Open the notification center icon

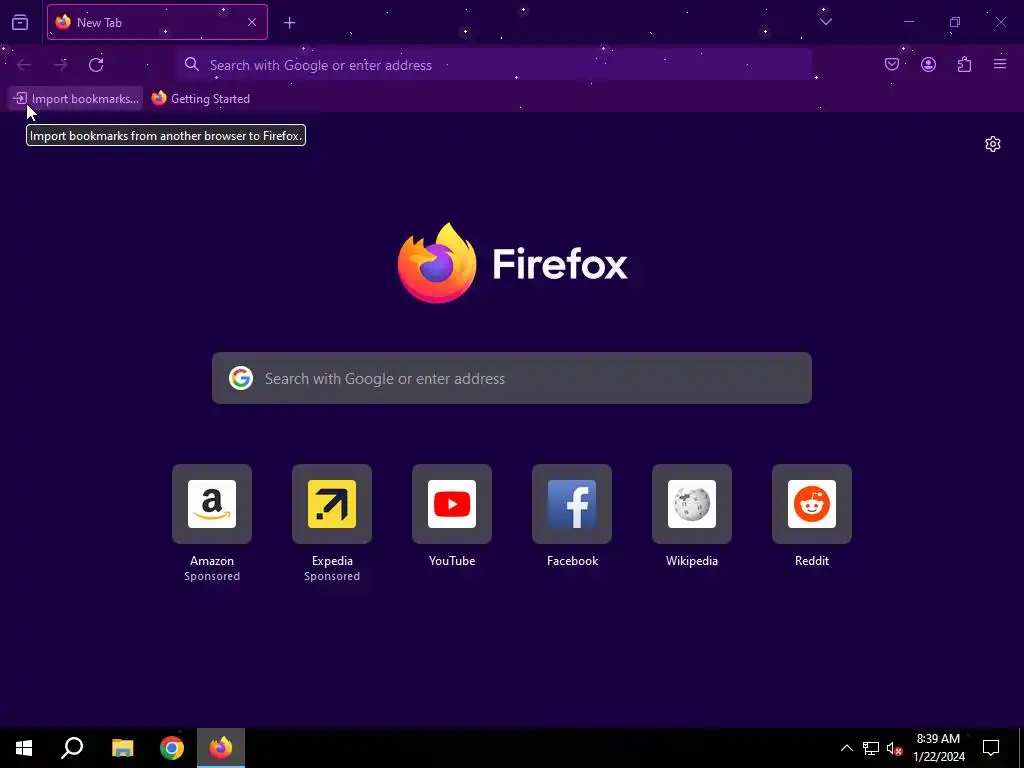(991, 748)
